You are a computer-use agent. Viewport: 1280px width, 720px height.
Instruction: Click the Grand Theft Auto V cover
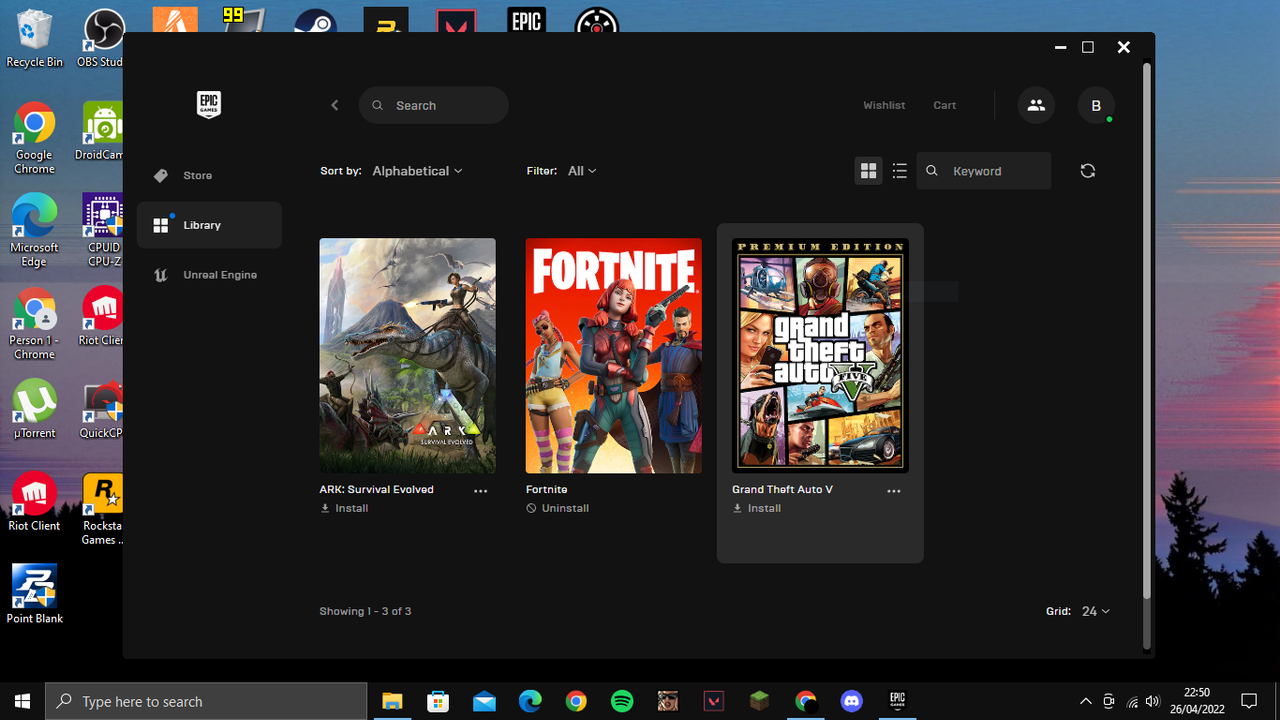(820, 356)
